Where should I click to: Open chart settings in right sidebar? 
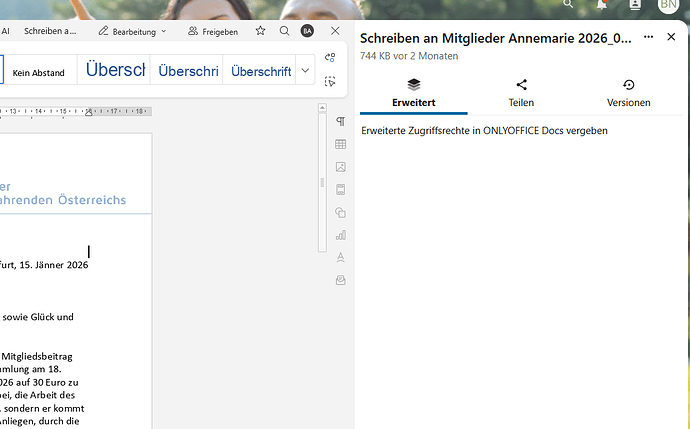340,235
